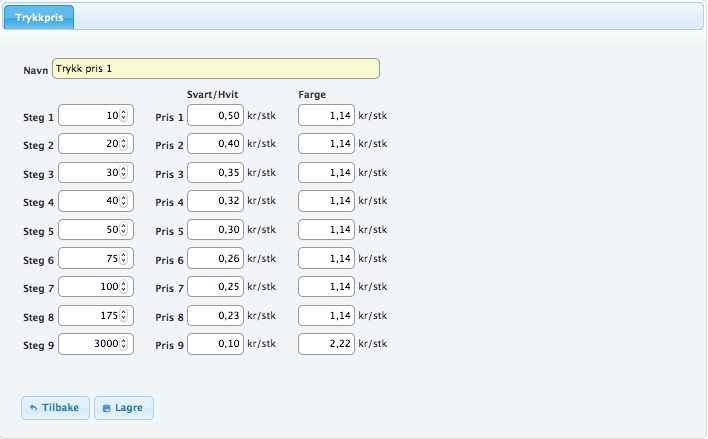Click the stepper arrows on Steg 9

(124, 345)
